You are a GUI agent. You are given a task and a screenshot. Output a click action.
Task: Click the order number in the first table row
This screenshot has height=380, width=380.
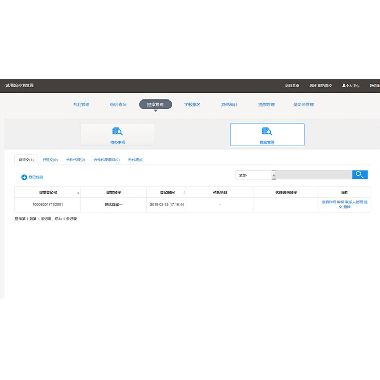pos(48,204)
